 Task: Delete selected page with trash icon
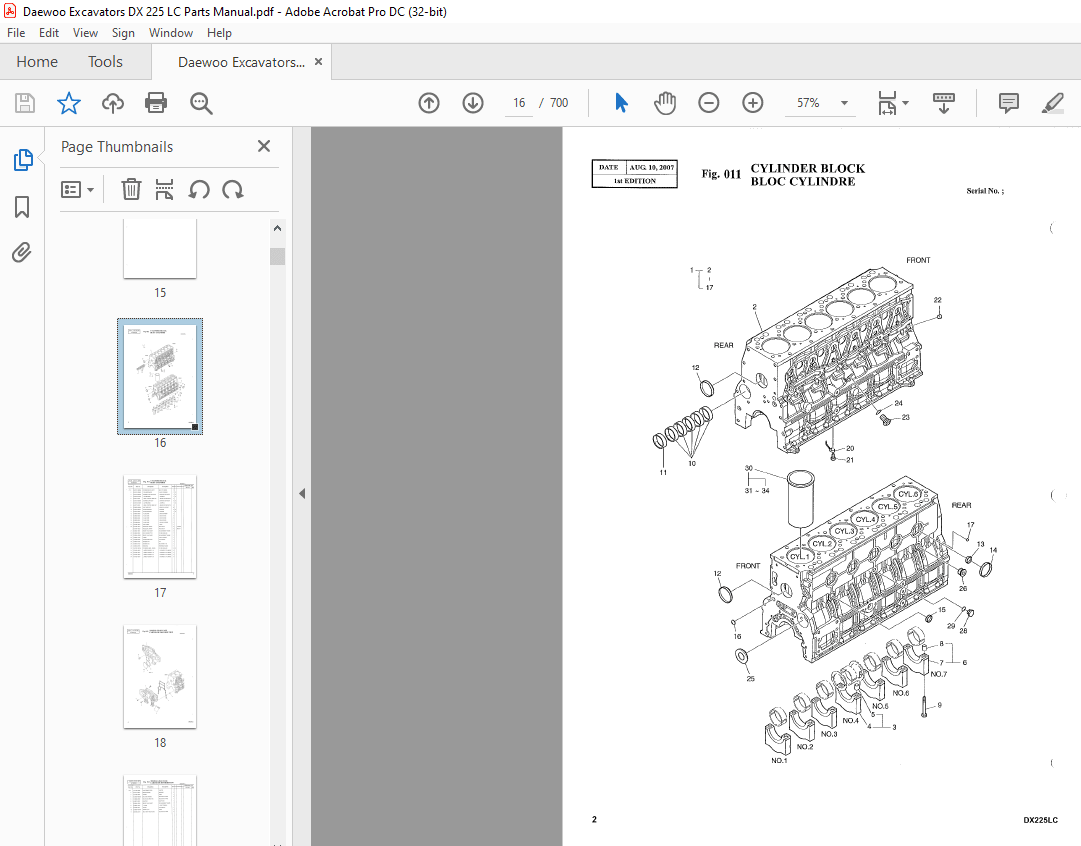point(131,190)
